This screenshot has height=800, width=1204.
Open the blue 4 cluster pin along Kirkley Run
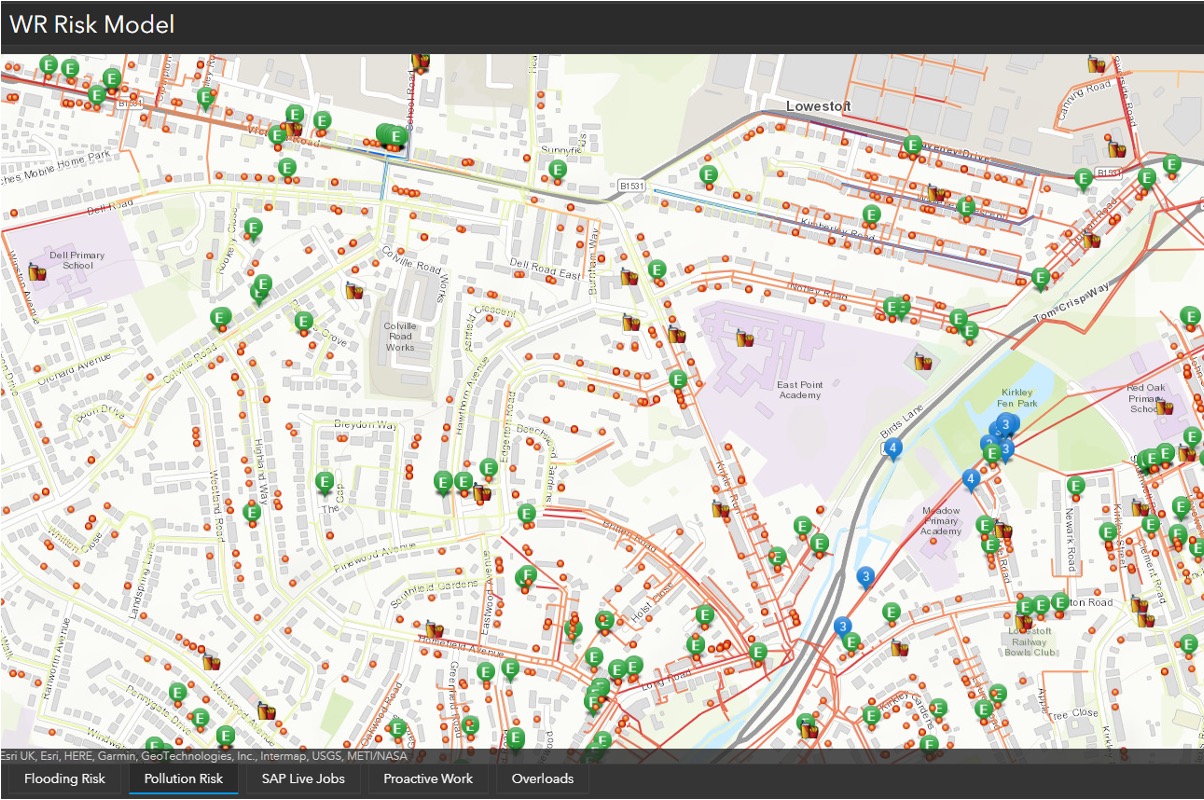[x=971, y=479]
